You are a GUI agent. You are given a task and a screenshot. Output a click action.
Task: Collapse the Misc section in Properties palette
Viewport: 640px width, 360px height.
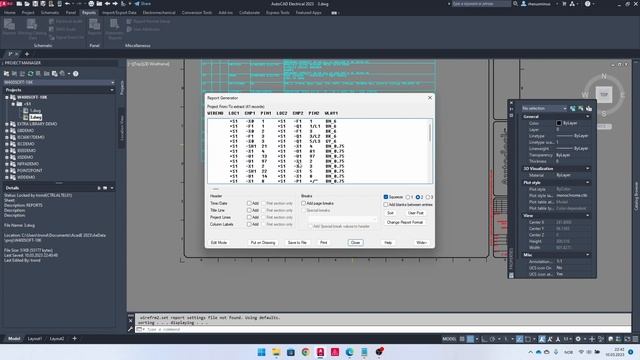pyautogui.click(x=587, y=255)
